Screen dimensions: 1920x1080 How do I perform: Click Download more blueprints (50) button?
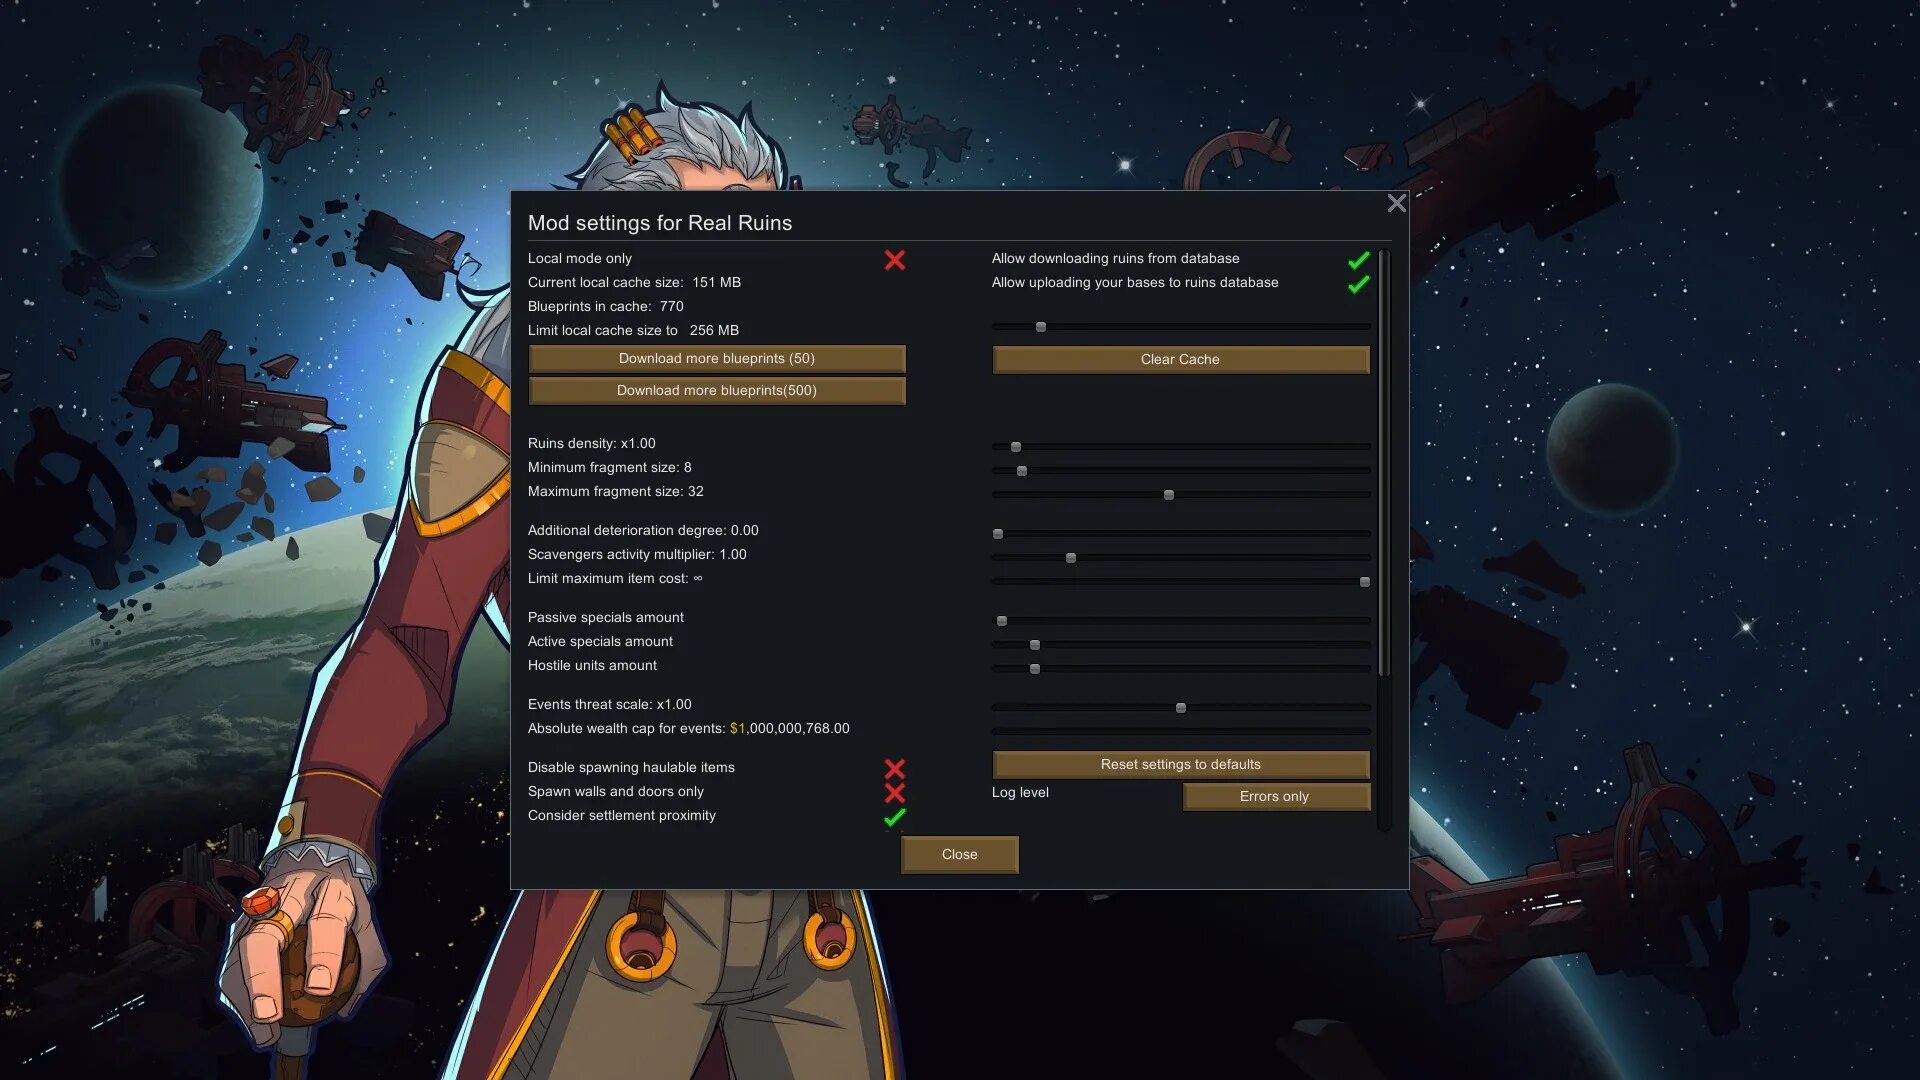point(717,359)
